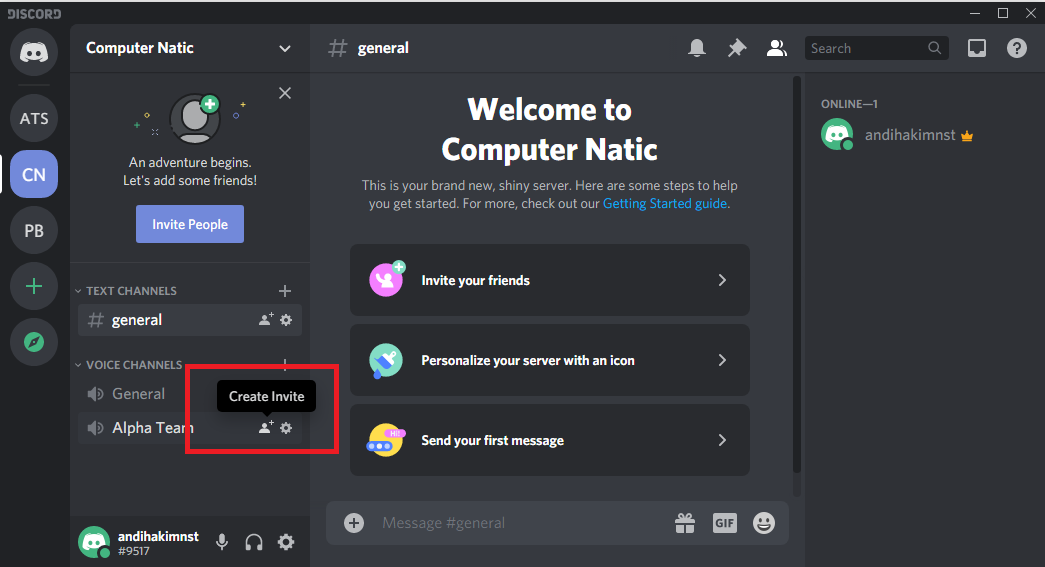Create invite for Alpha Team channel
Screen dimensions: 1045x567
pyautogui.click(x=266, y=428)
